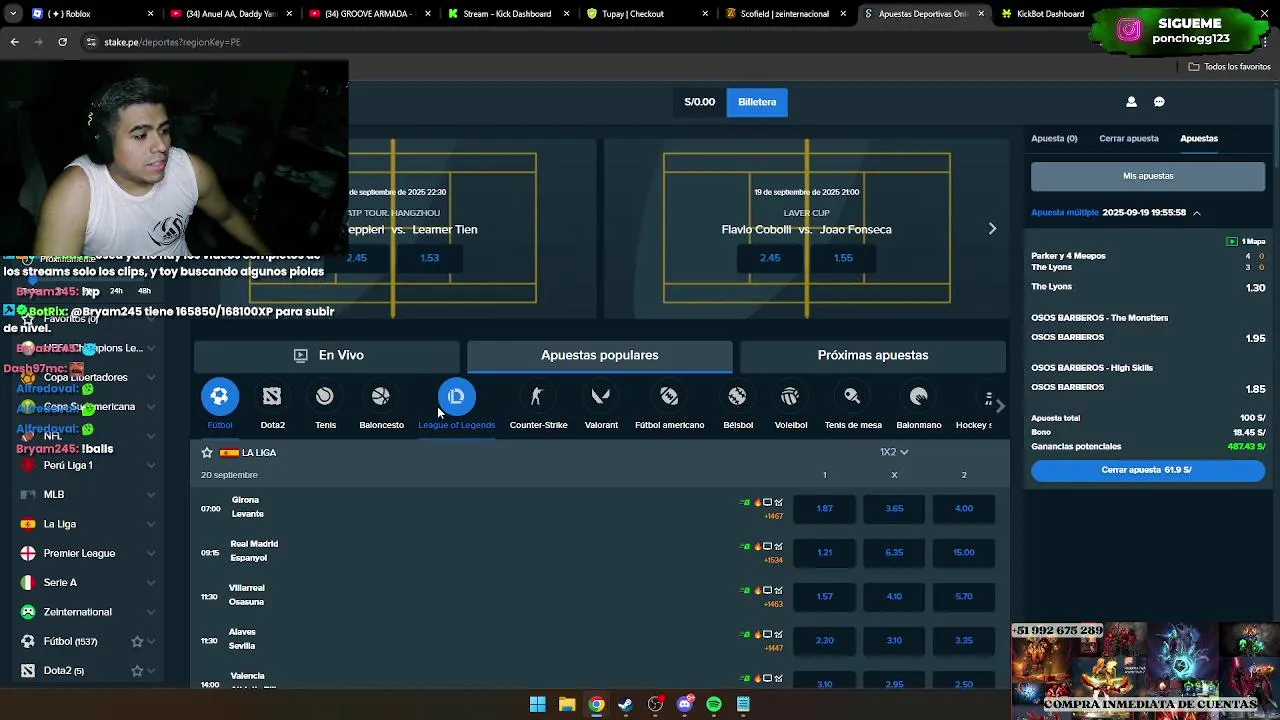Click the Billetera button
Screen dimensions: 1280x720
[757, 102]
